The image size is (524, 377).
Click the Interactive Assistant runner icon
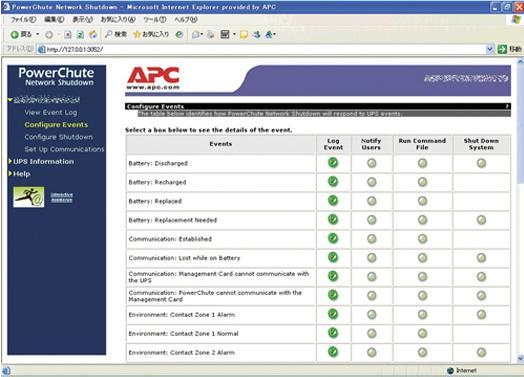click(28, 197)
